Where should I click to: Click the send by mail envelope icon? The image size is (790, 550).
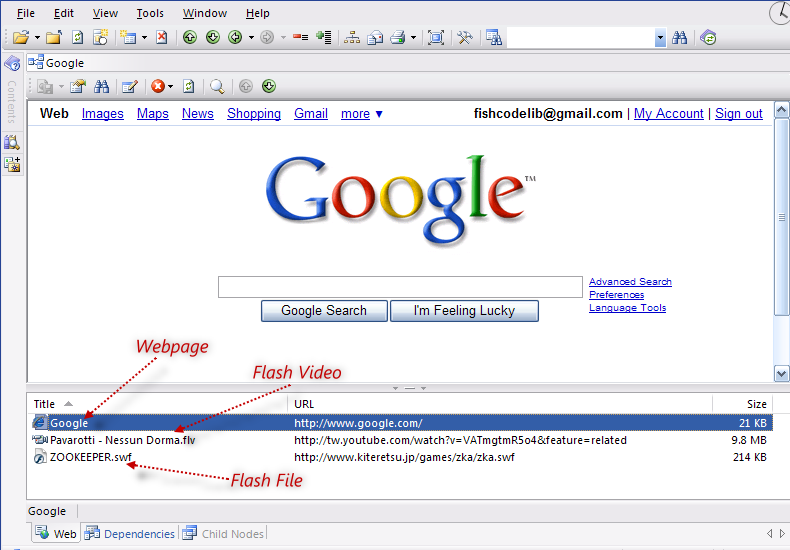point(375,37)
